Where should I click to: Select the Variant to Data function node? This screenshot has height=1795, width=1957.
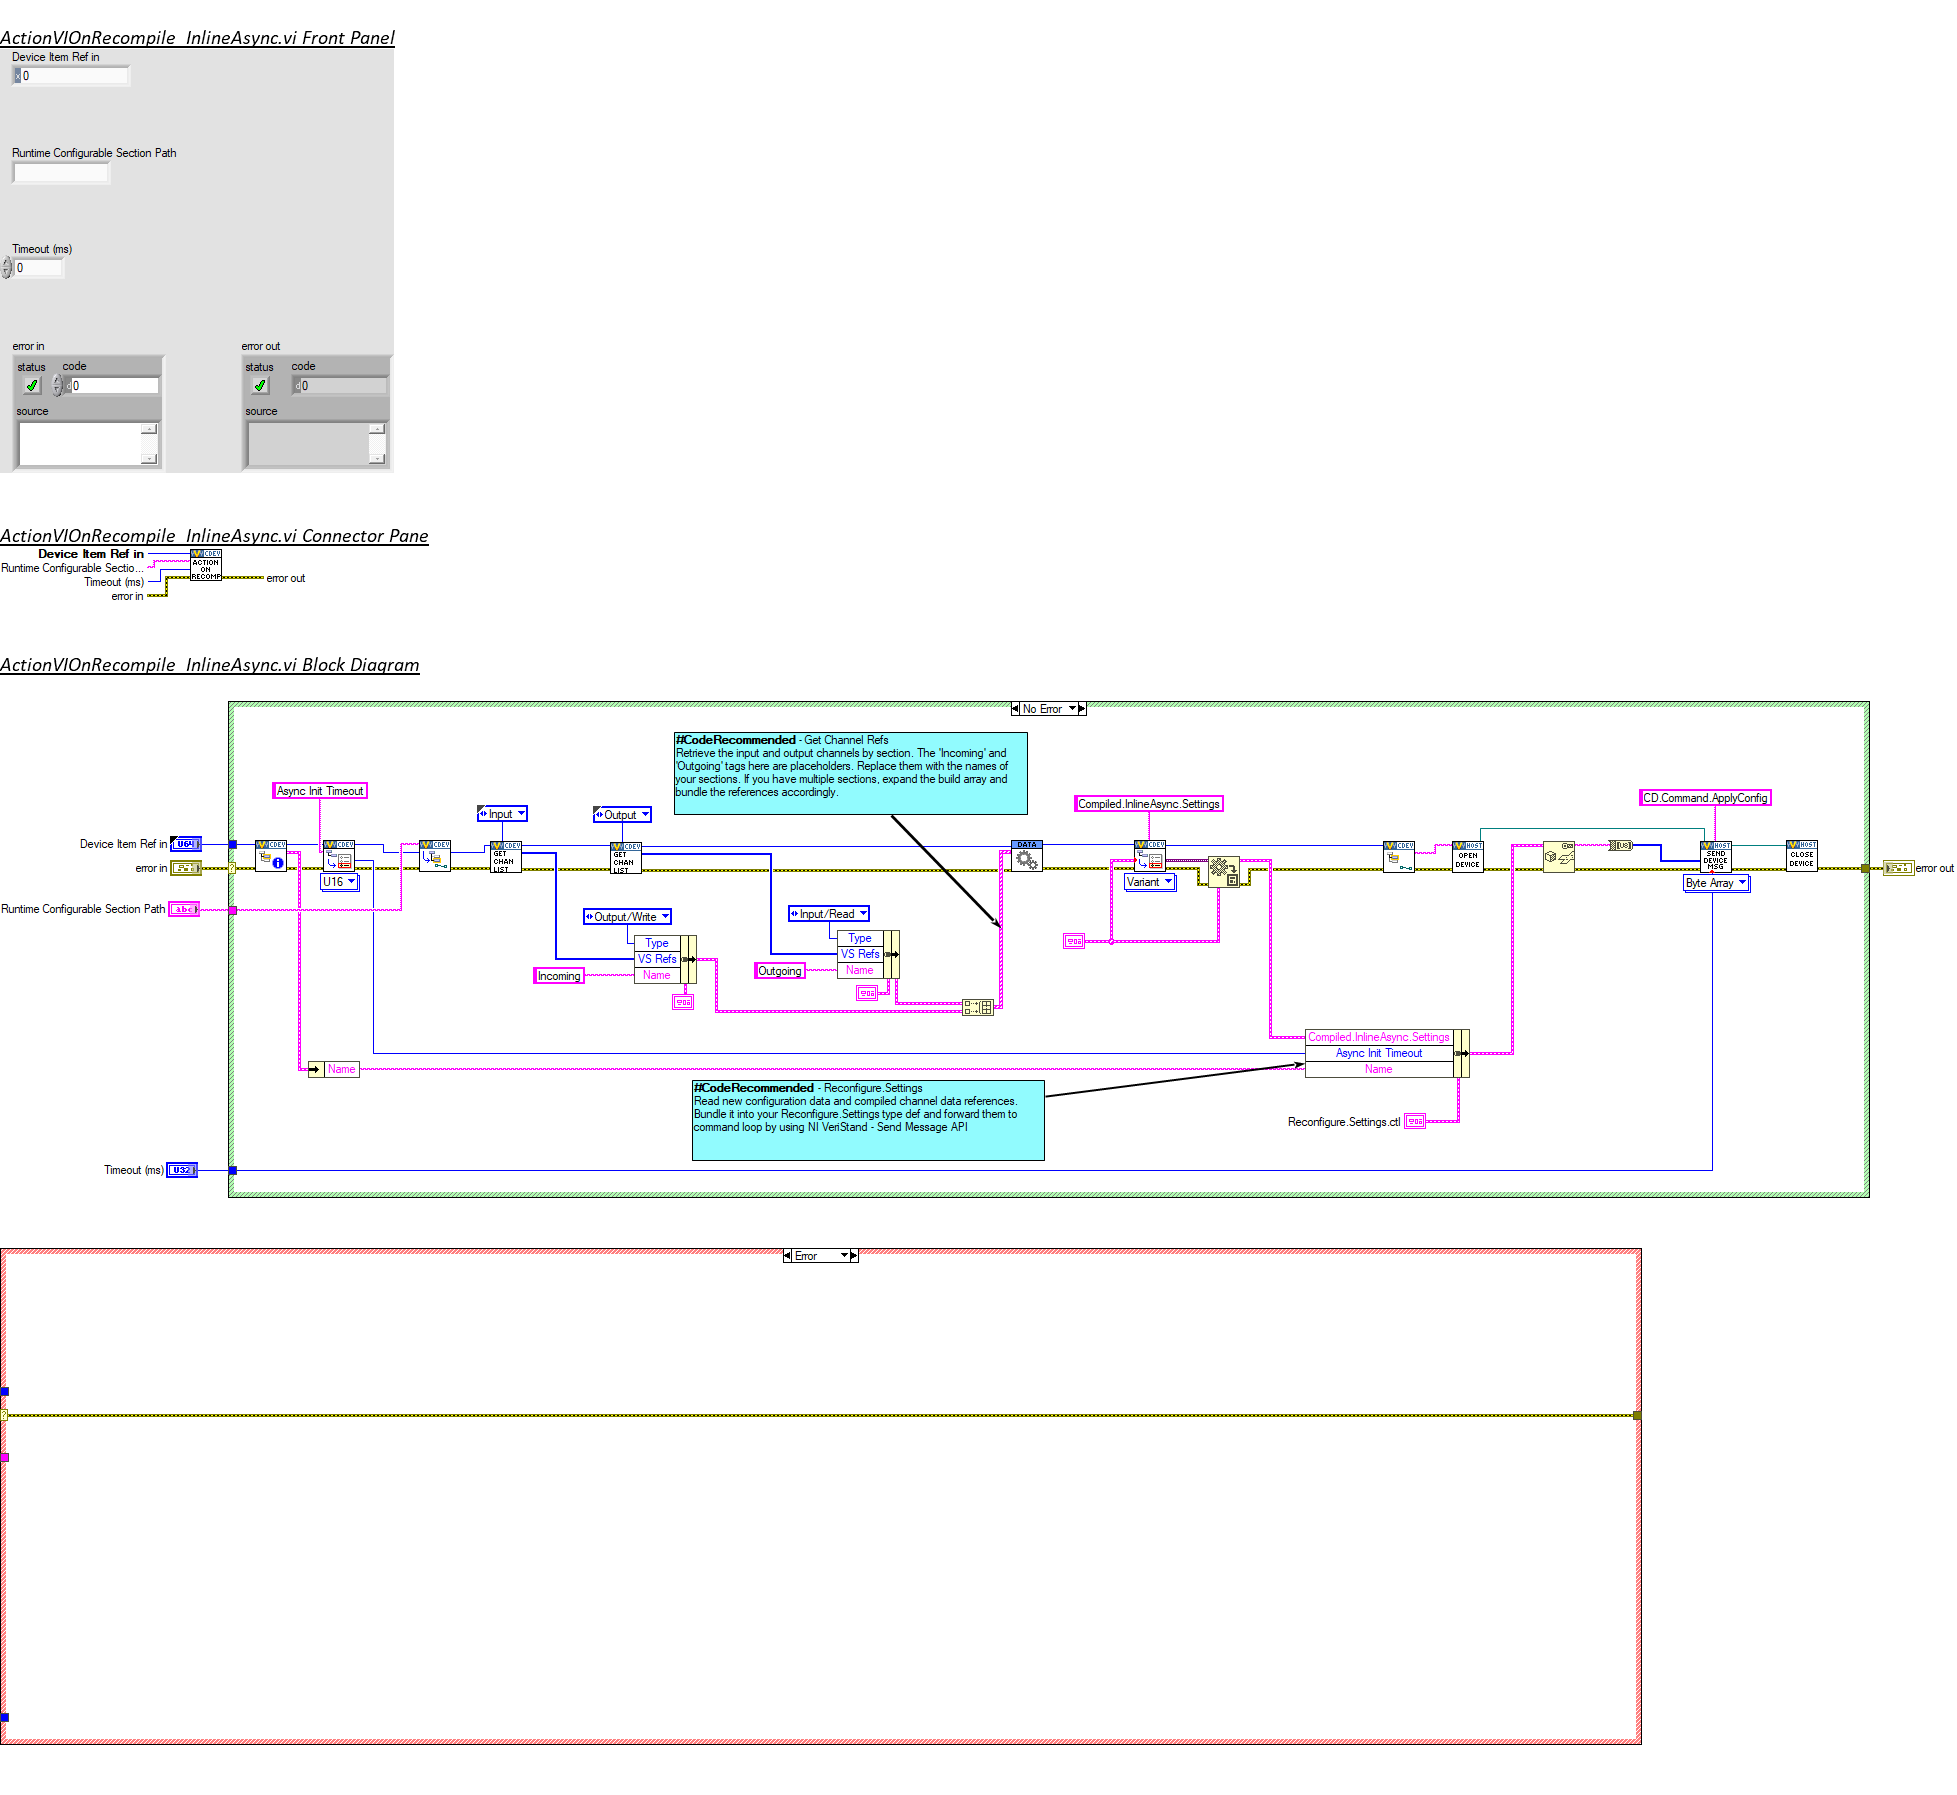[1223, 871]
